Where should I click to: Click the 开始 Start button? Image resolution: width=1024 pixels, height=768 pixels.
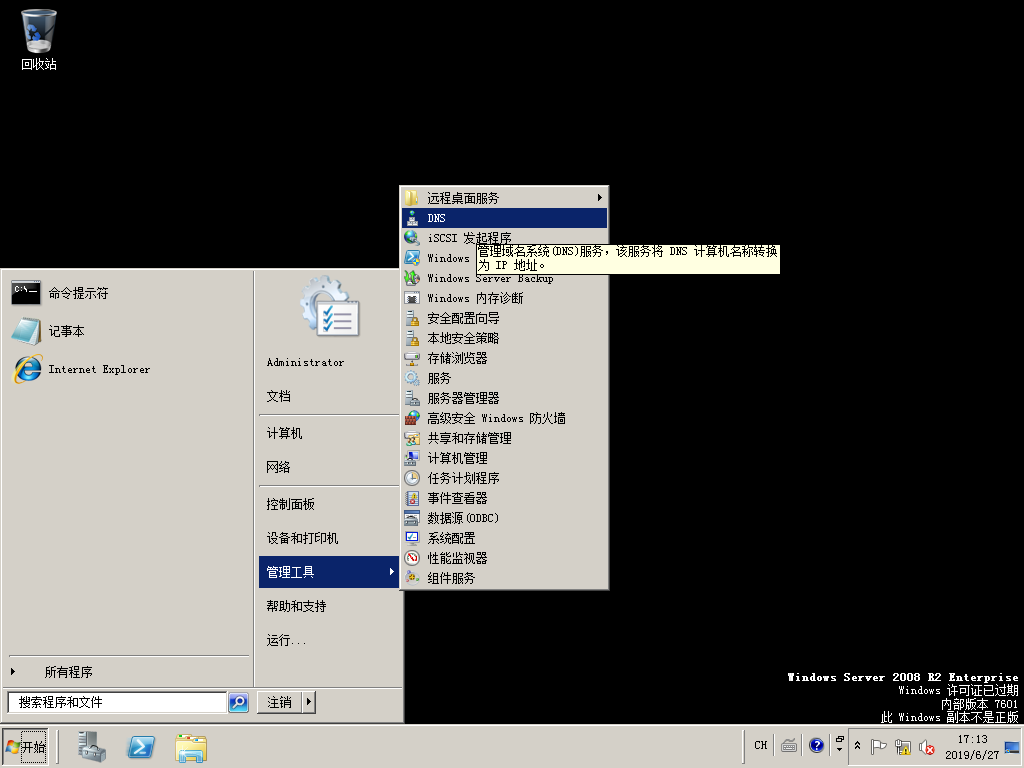(25, 746)
